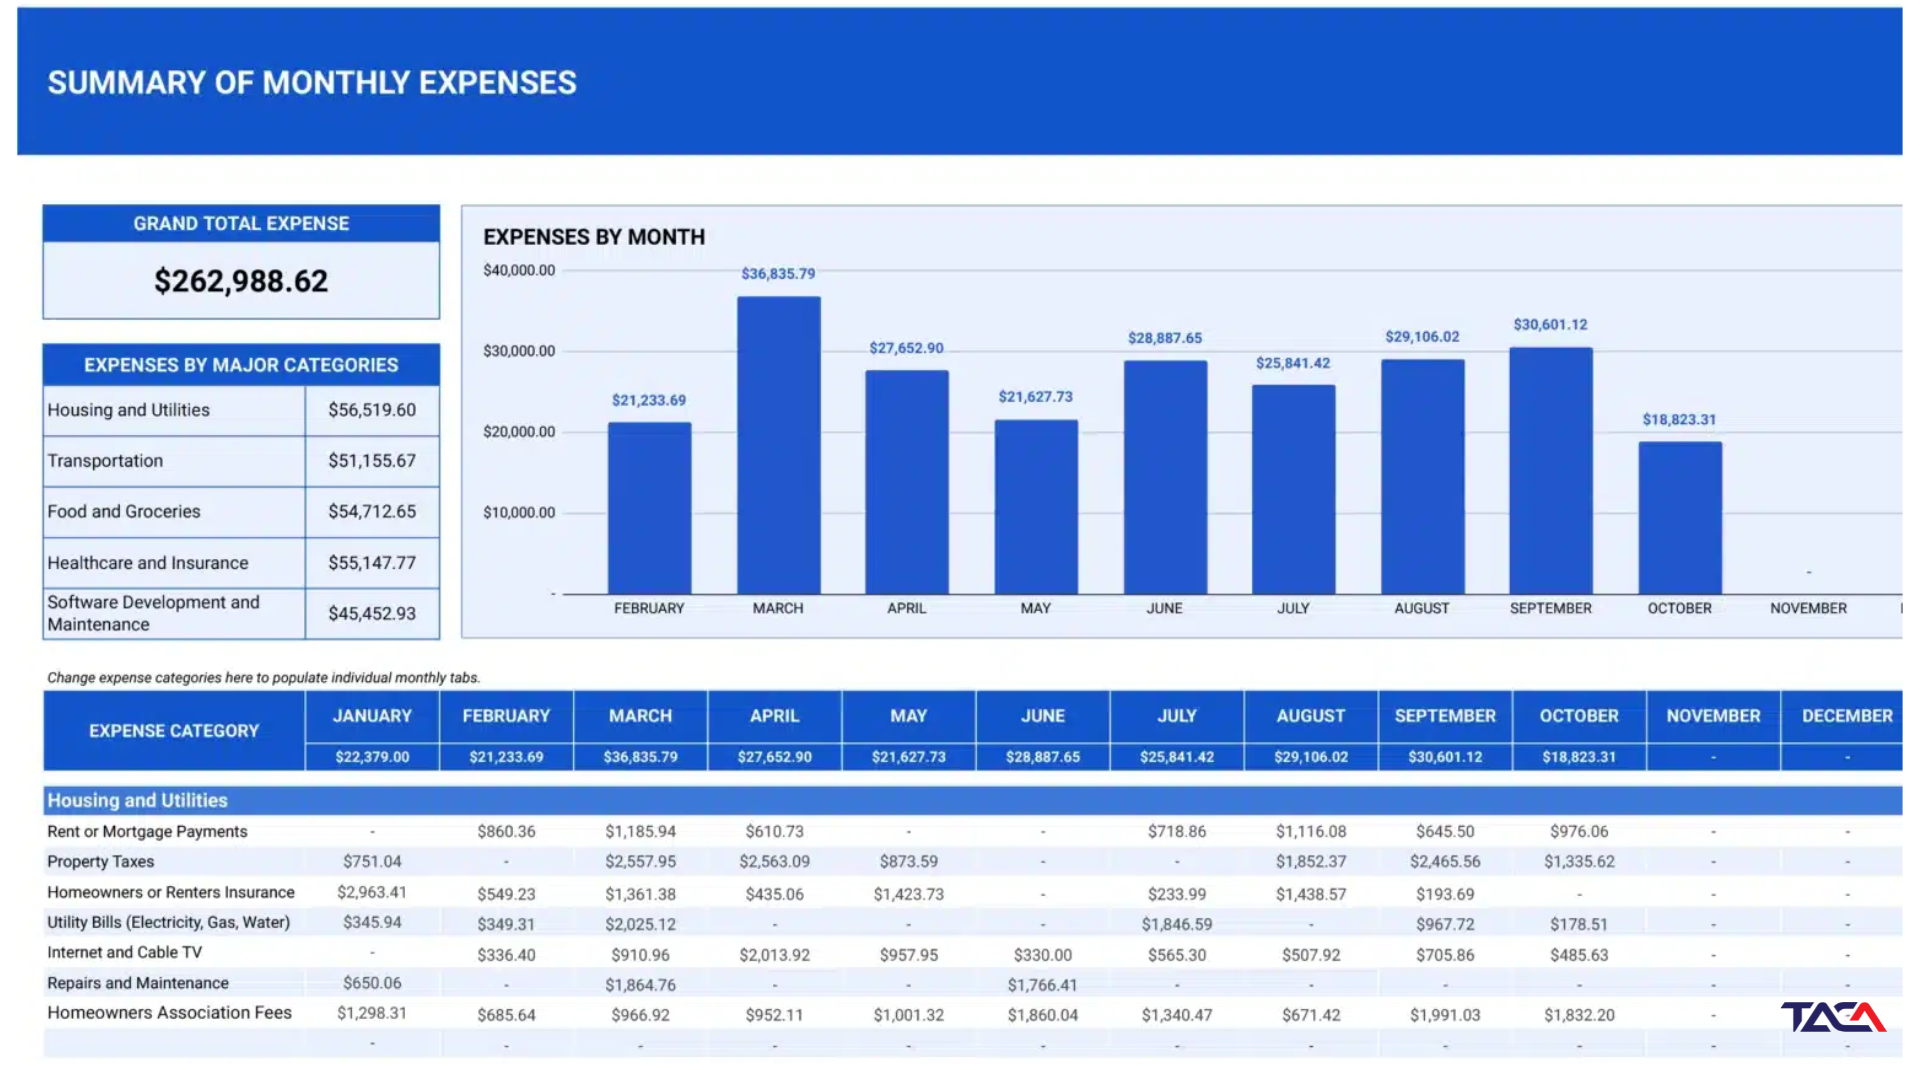Click the Property Taxes row label
The width and height of the screenshot is (1920, 1080).
(101, 861)
